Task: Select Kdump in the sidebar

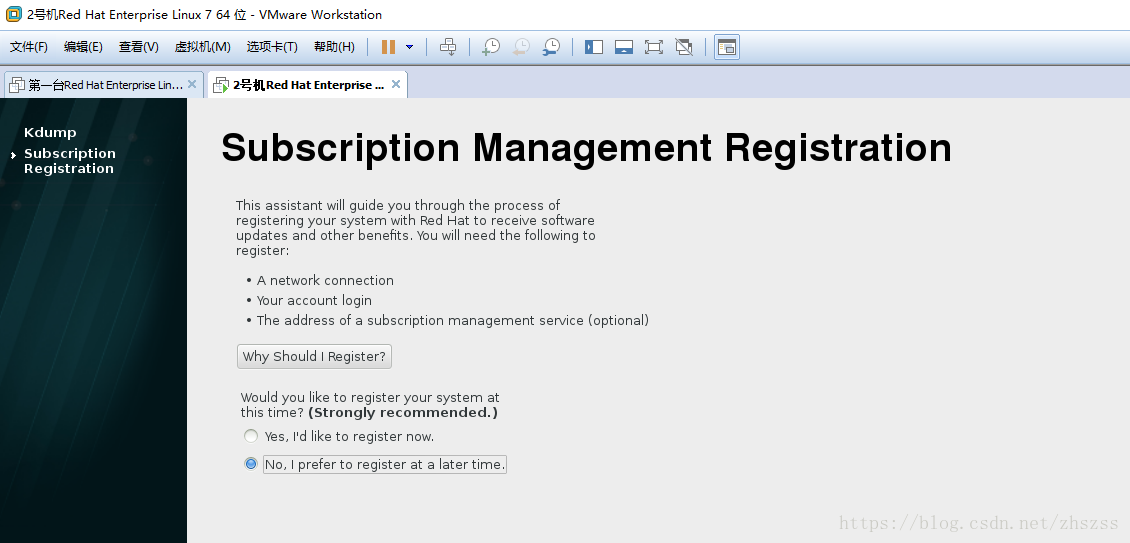Action: [50, 133]
